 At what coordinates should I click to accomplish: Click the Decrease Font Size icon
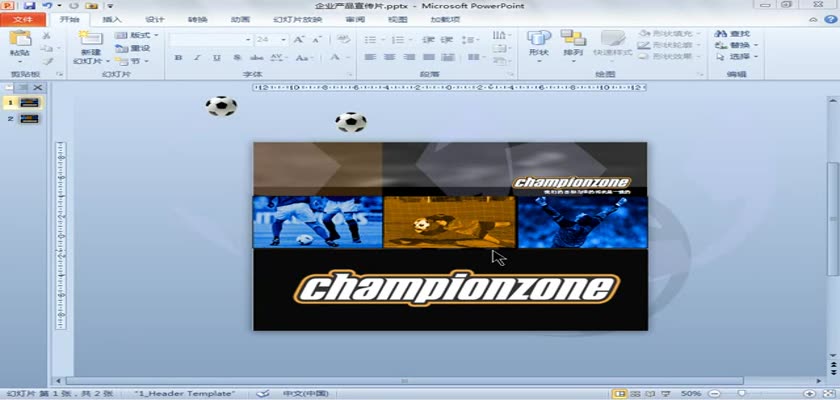coord(317,40)
